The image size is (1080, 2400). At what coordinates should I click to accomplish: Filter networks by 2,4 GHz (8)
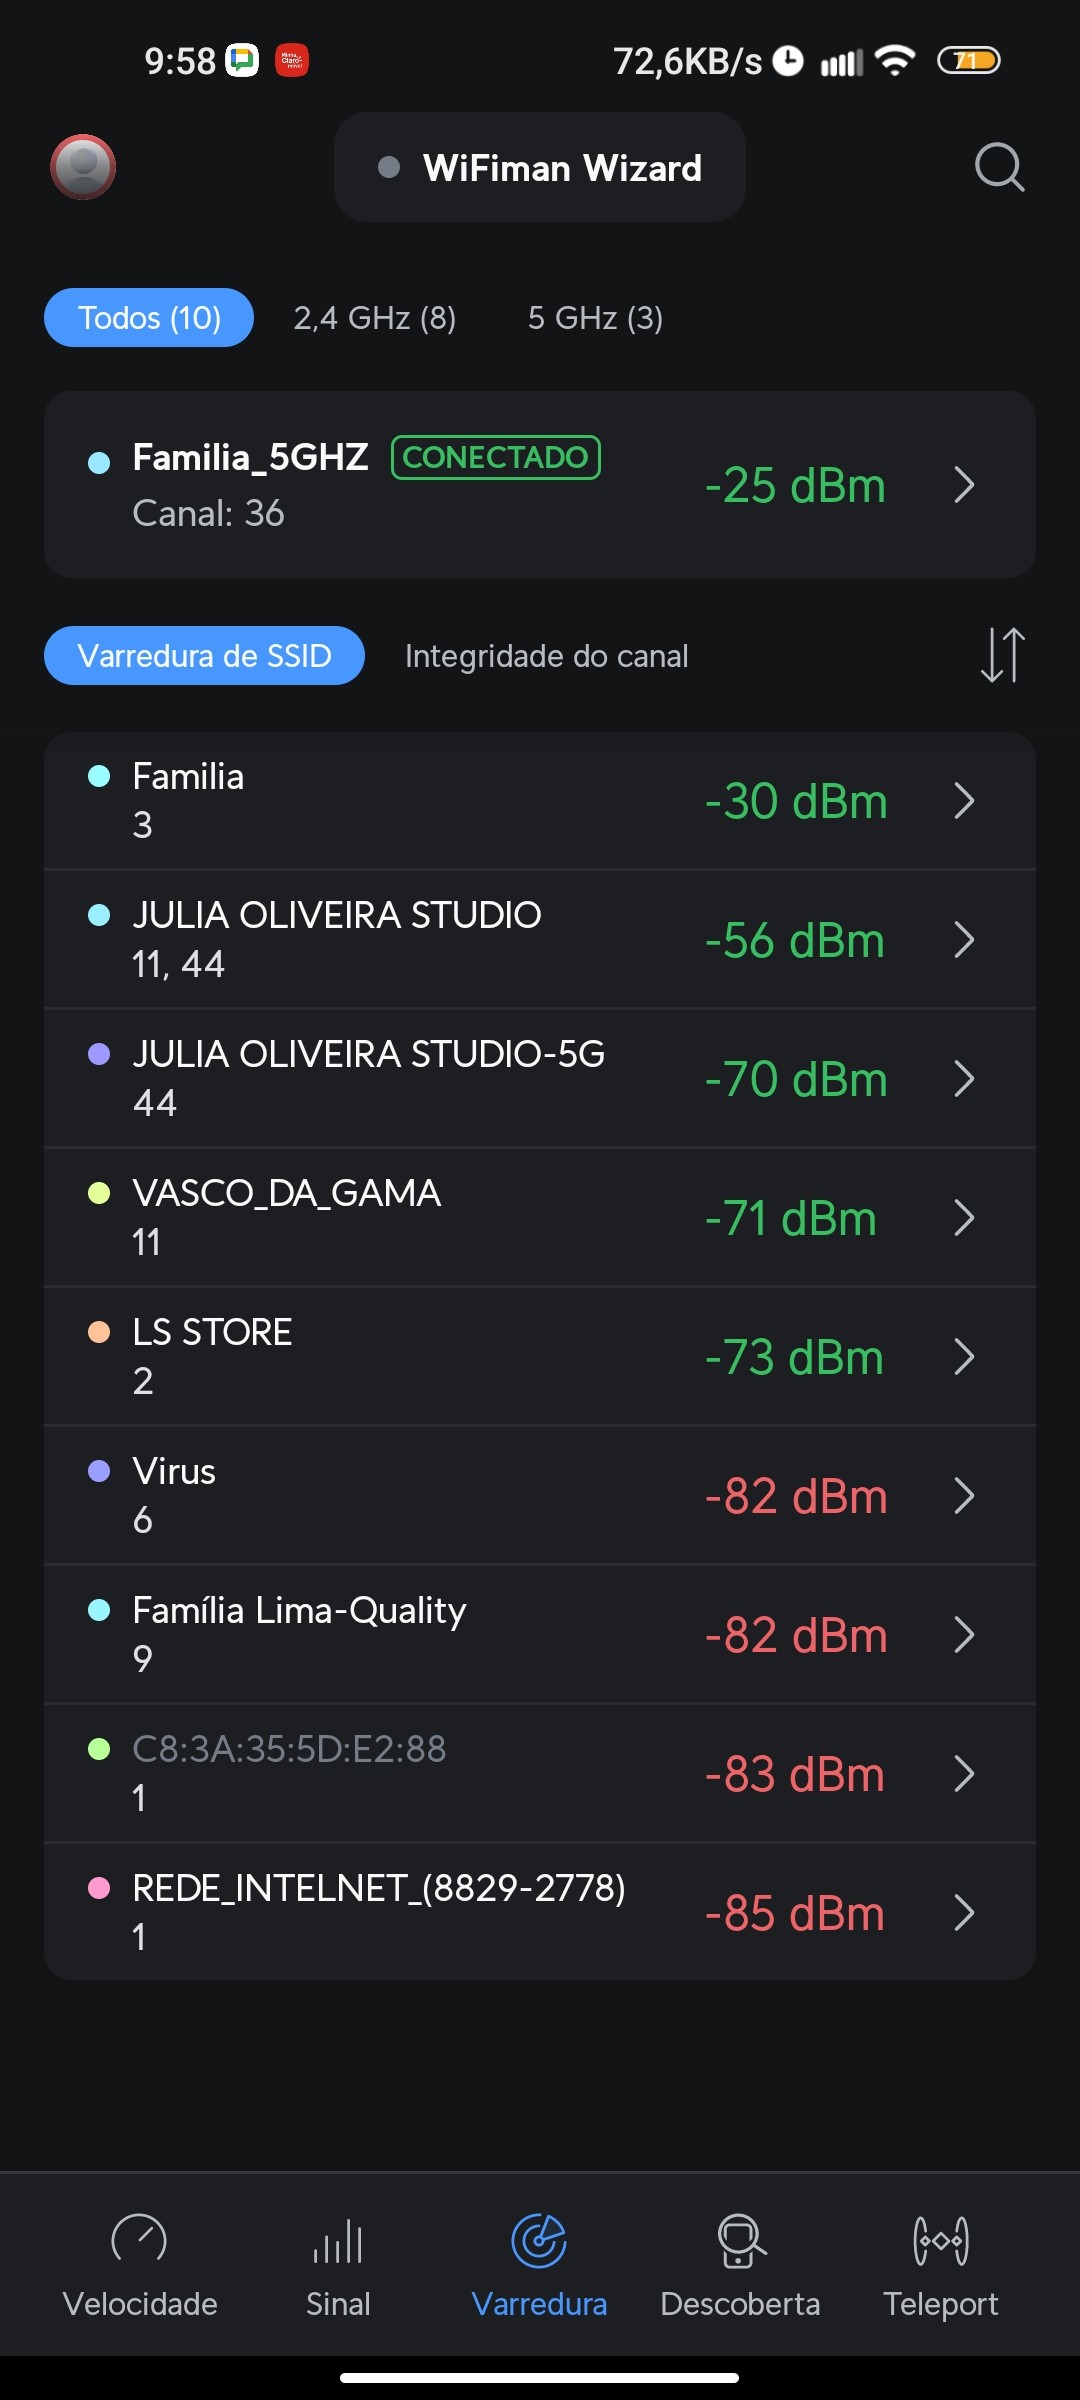pyautogui.click(x=375, y=318)
